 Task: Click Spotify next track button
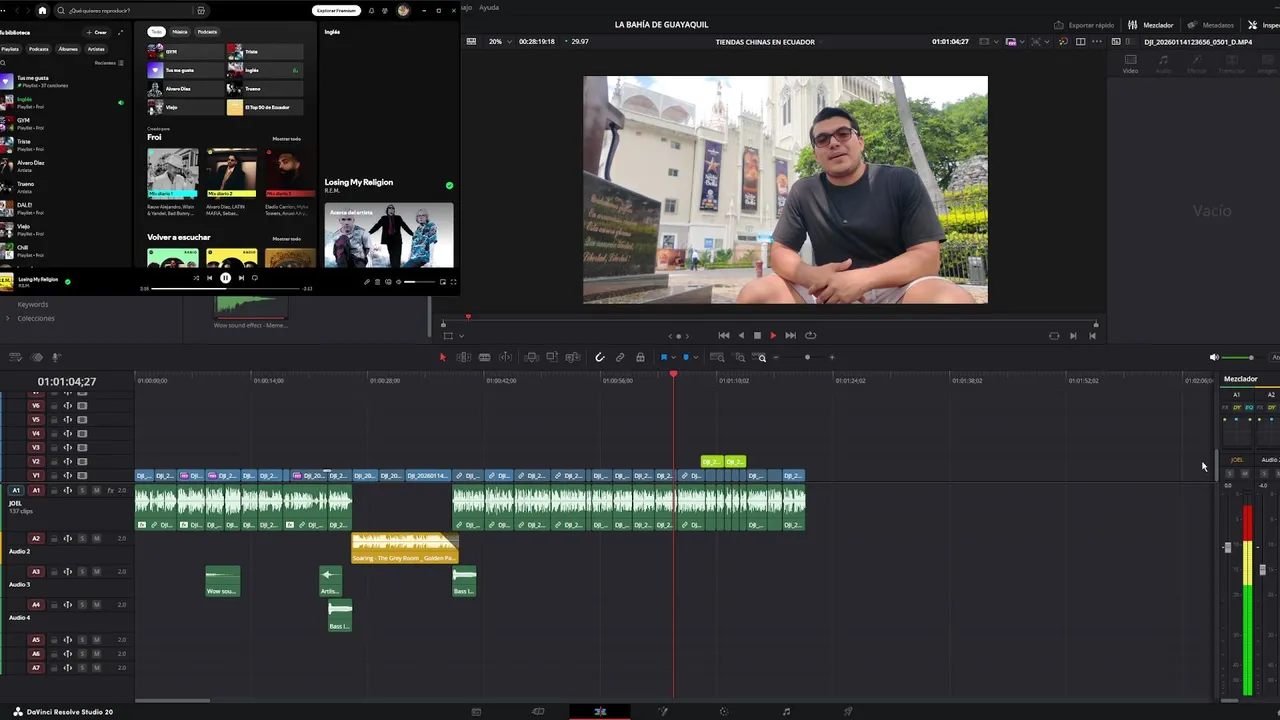tap(241, 278)
